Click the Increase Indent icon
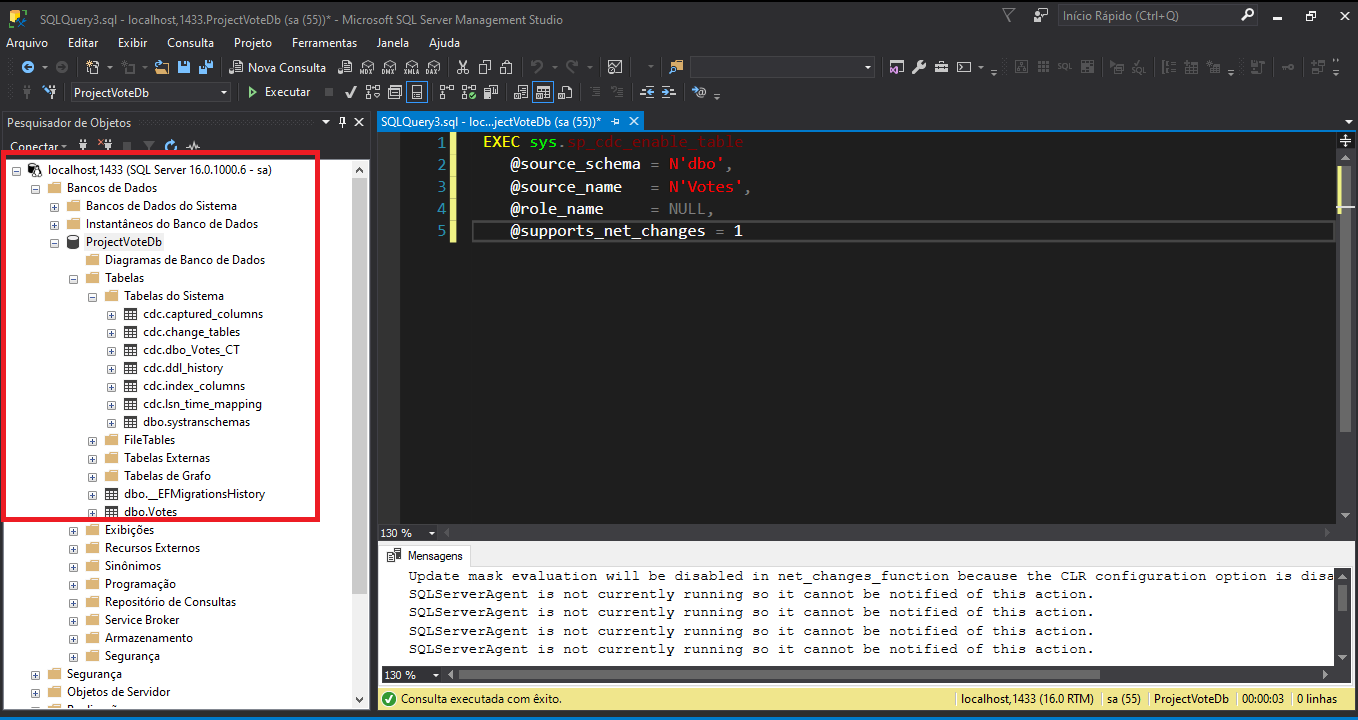Image resolution: width=1358 pixels, height=720 pixels. tap(667, 92)
